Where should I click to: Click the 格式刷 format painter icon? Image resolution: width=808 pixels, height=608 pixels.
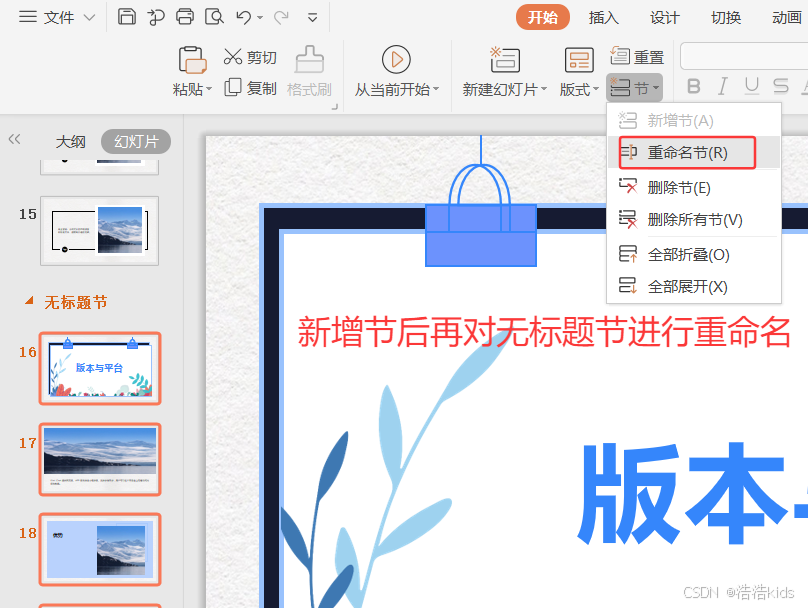click(x=309, y=60)
